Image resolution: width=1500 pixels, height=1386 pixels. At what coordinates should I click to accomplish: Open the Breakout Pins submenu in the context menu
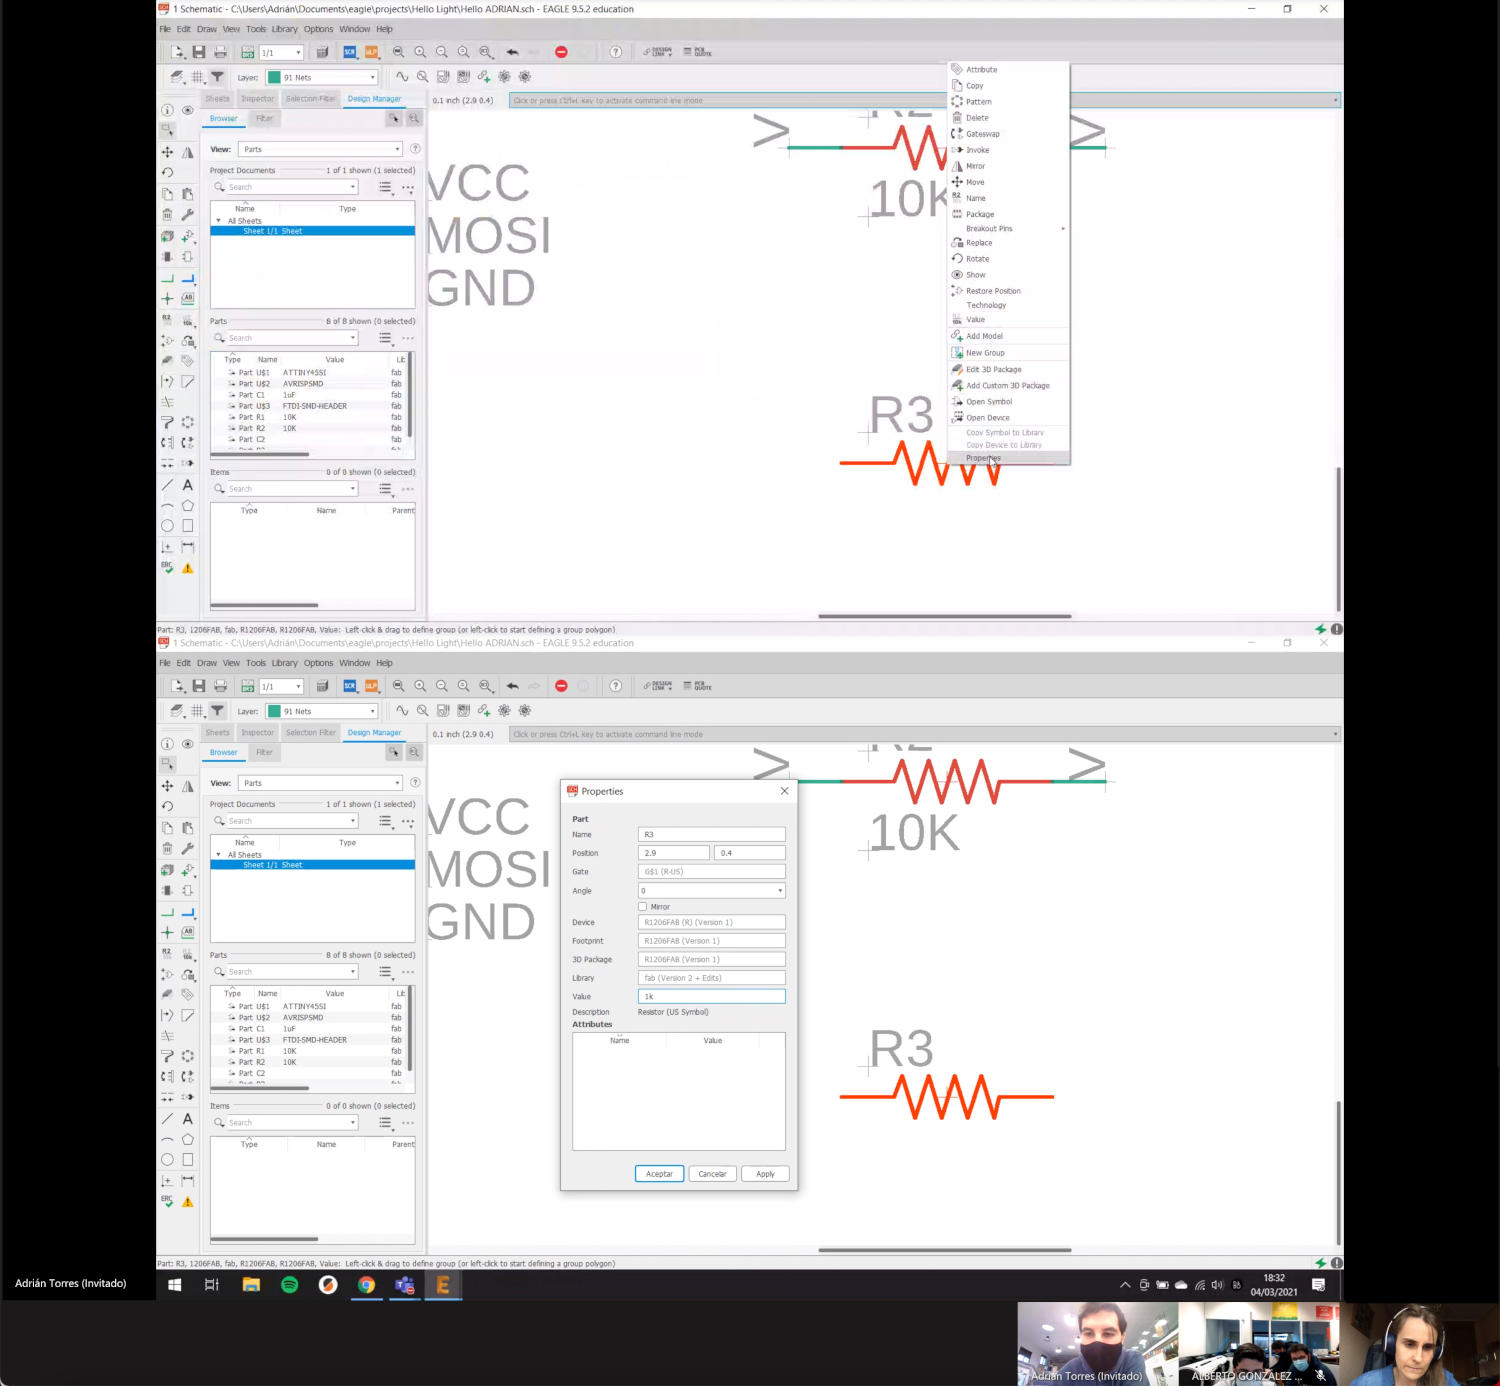pos(1009,229)
